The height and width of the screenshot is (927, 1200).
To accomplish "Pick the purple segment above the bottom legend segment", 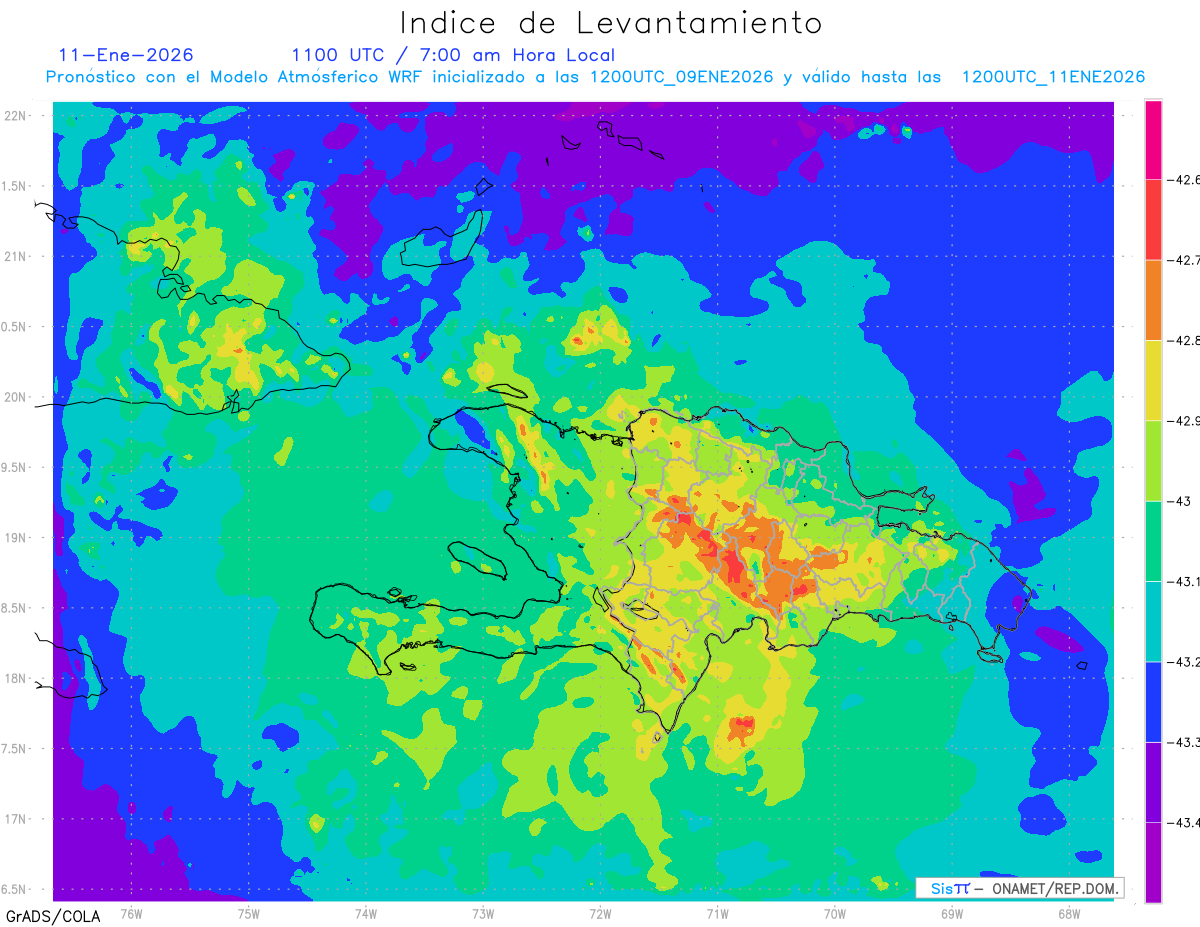I will (1153, 781).
